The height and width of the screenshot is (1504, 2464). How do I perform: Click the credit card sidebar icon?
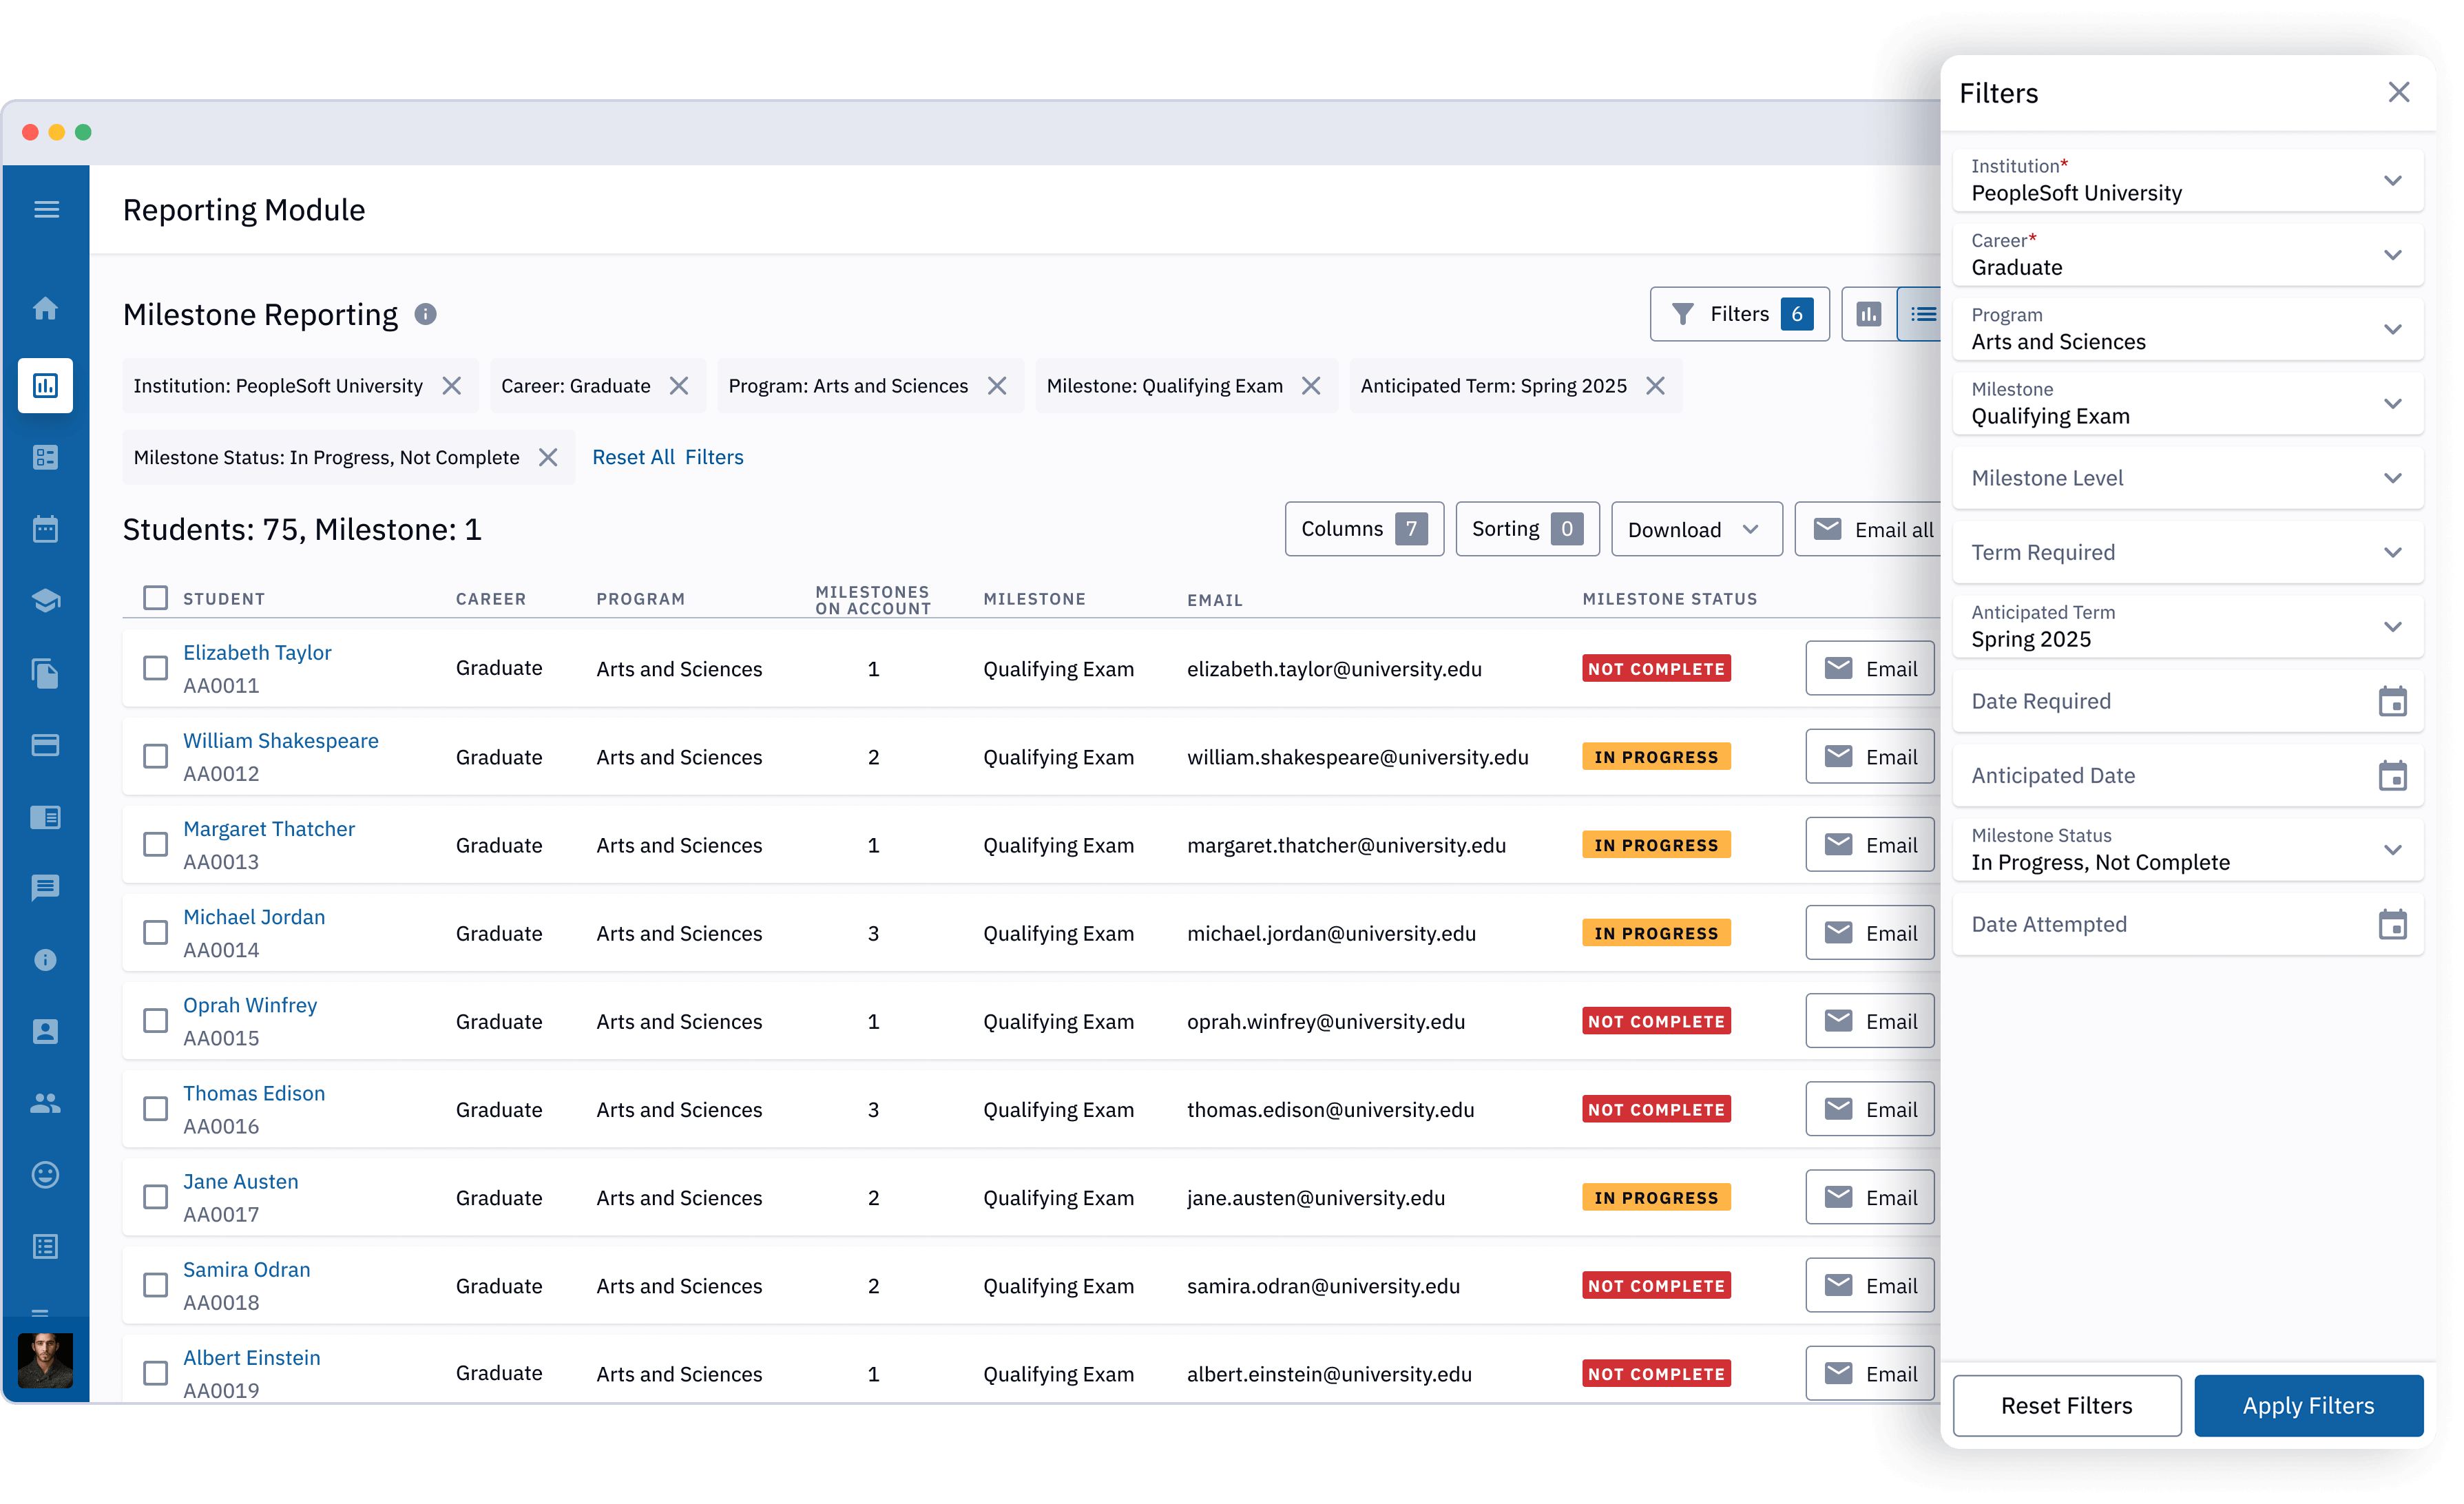46,745
